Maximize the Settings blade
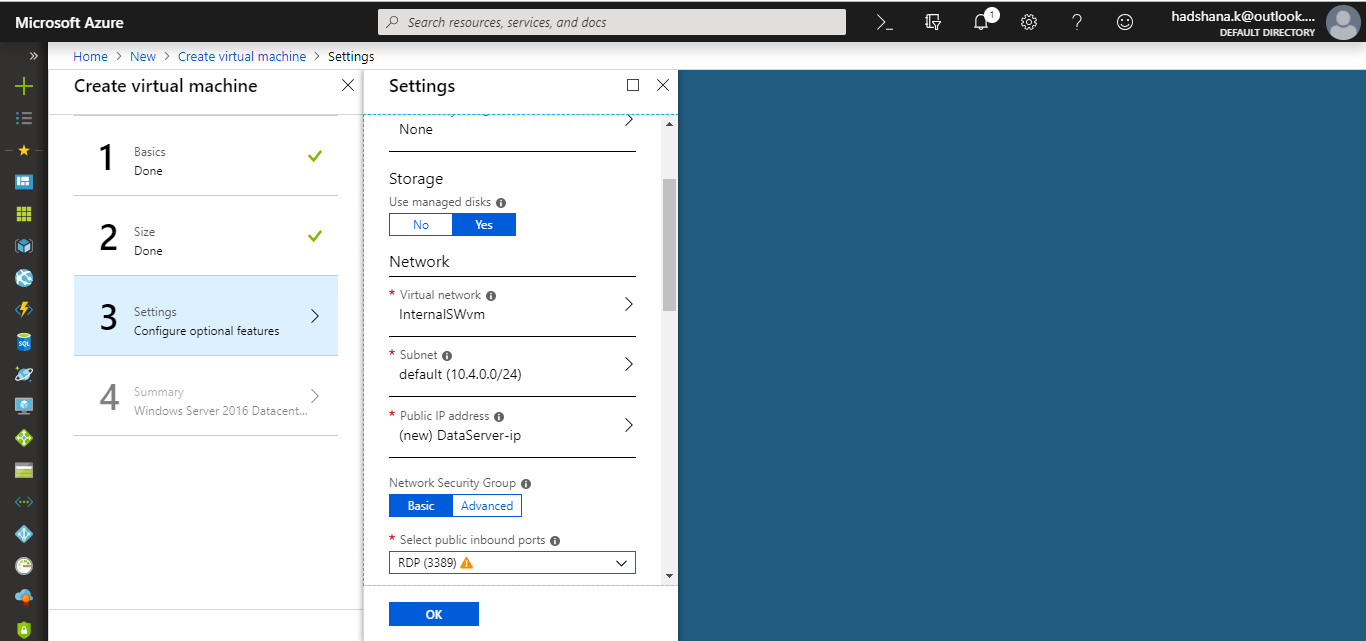 [633, 85]
